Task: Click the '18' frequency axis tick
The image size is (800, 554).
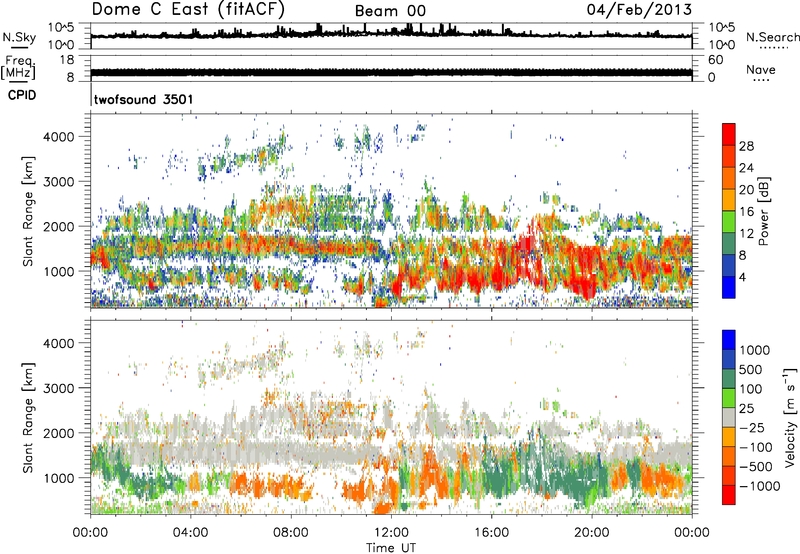Action: (x=66, y=60)
